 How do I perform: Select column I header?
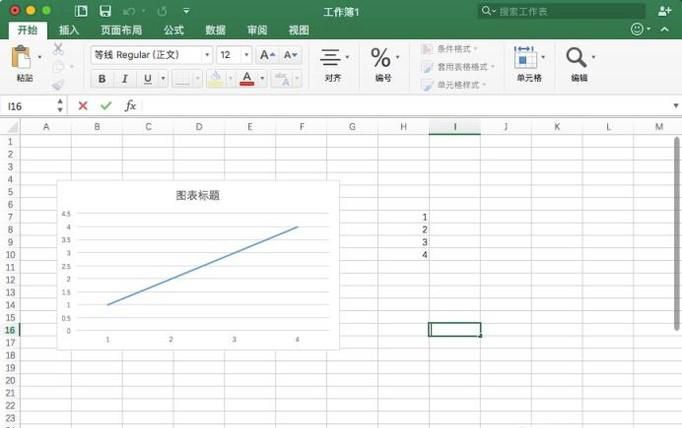(455, 127)
